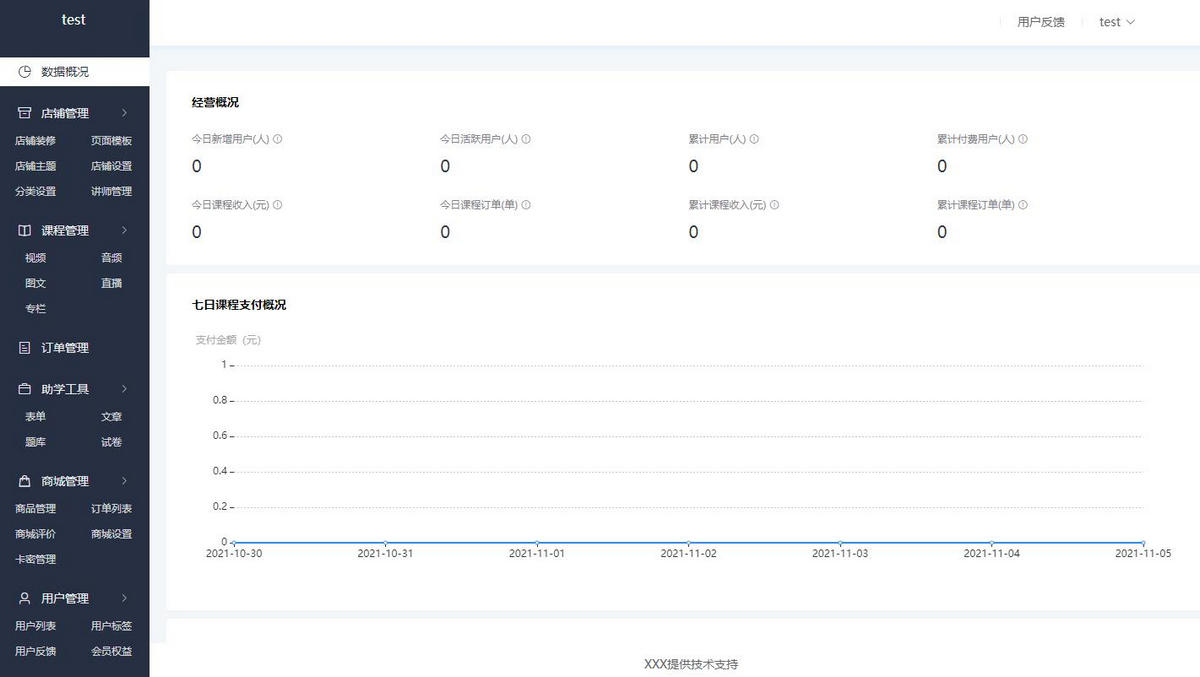This screenshot has width=1200, height=677.
Task: Toggle the 用户管理 section chevron
Action: tap(124, 598)
